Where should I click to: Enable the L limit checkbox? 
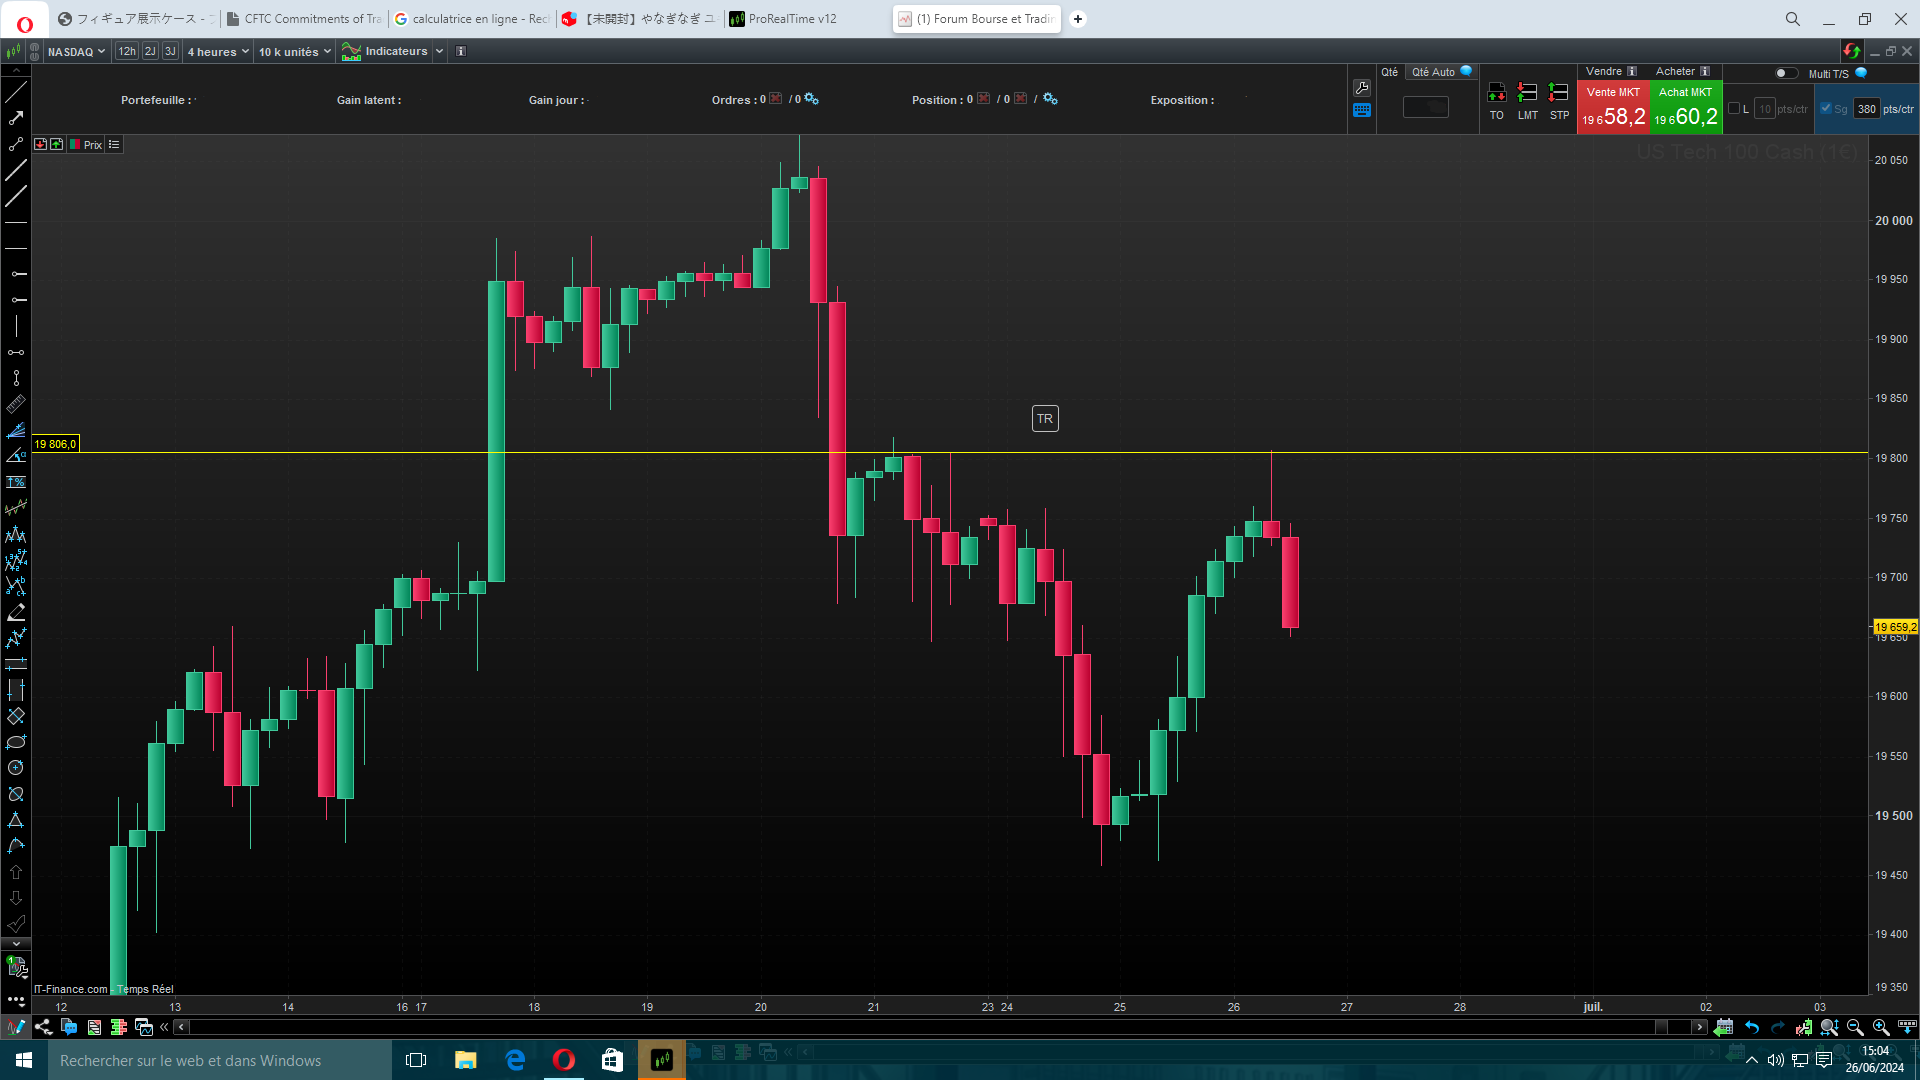[1734, 109]
